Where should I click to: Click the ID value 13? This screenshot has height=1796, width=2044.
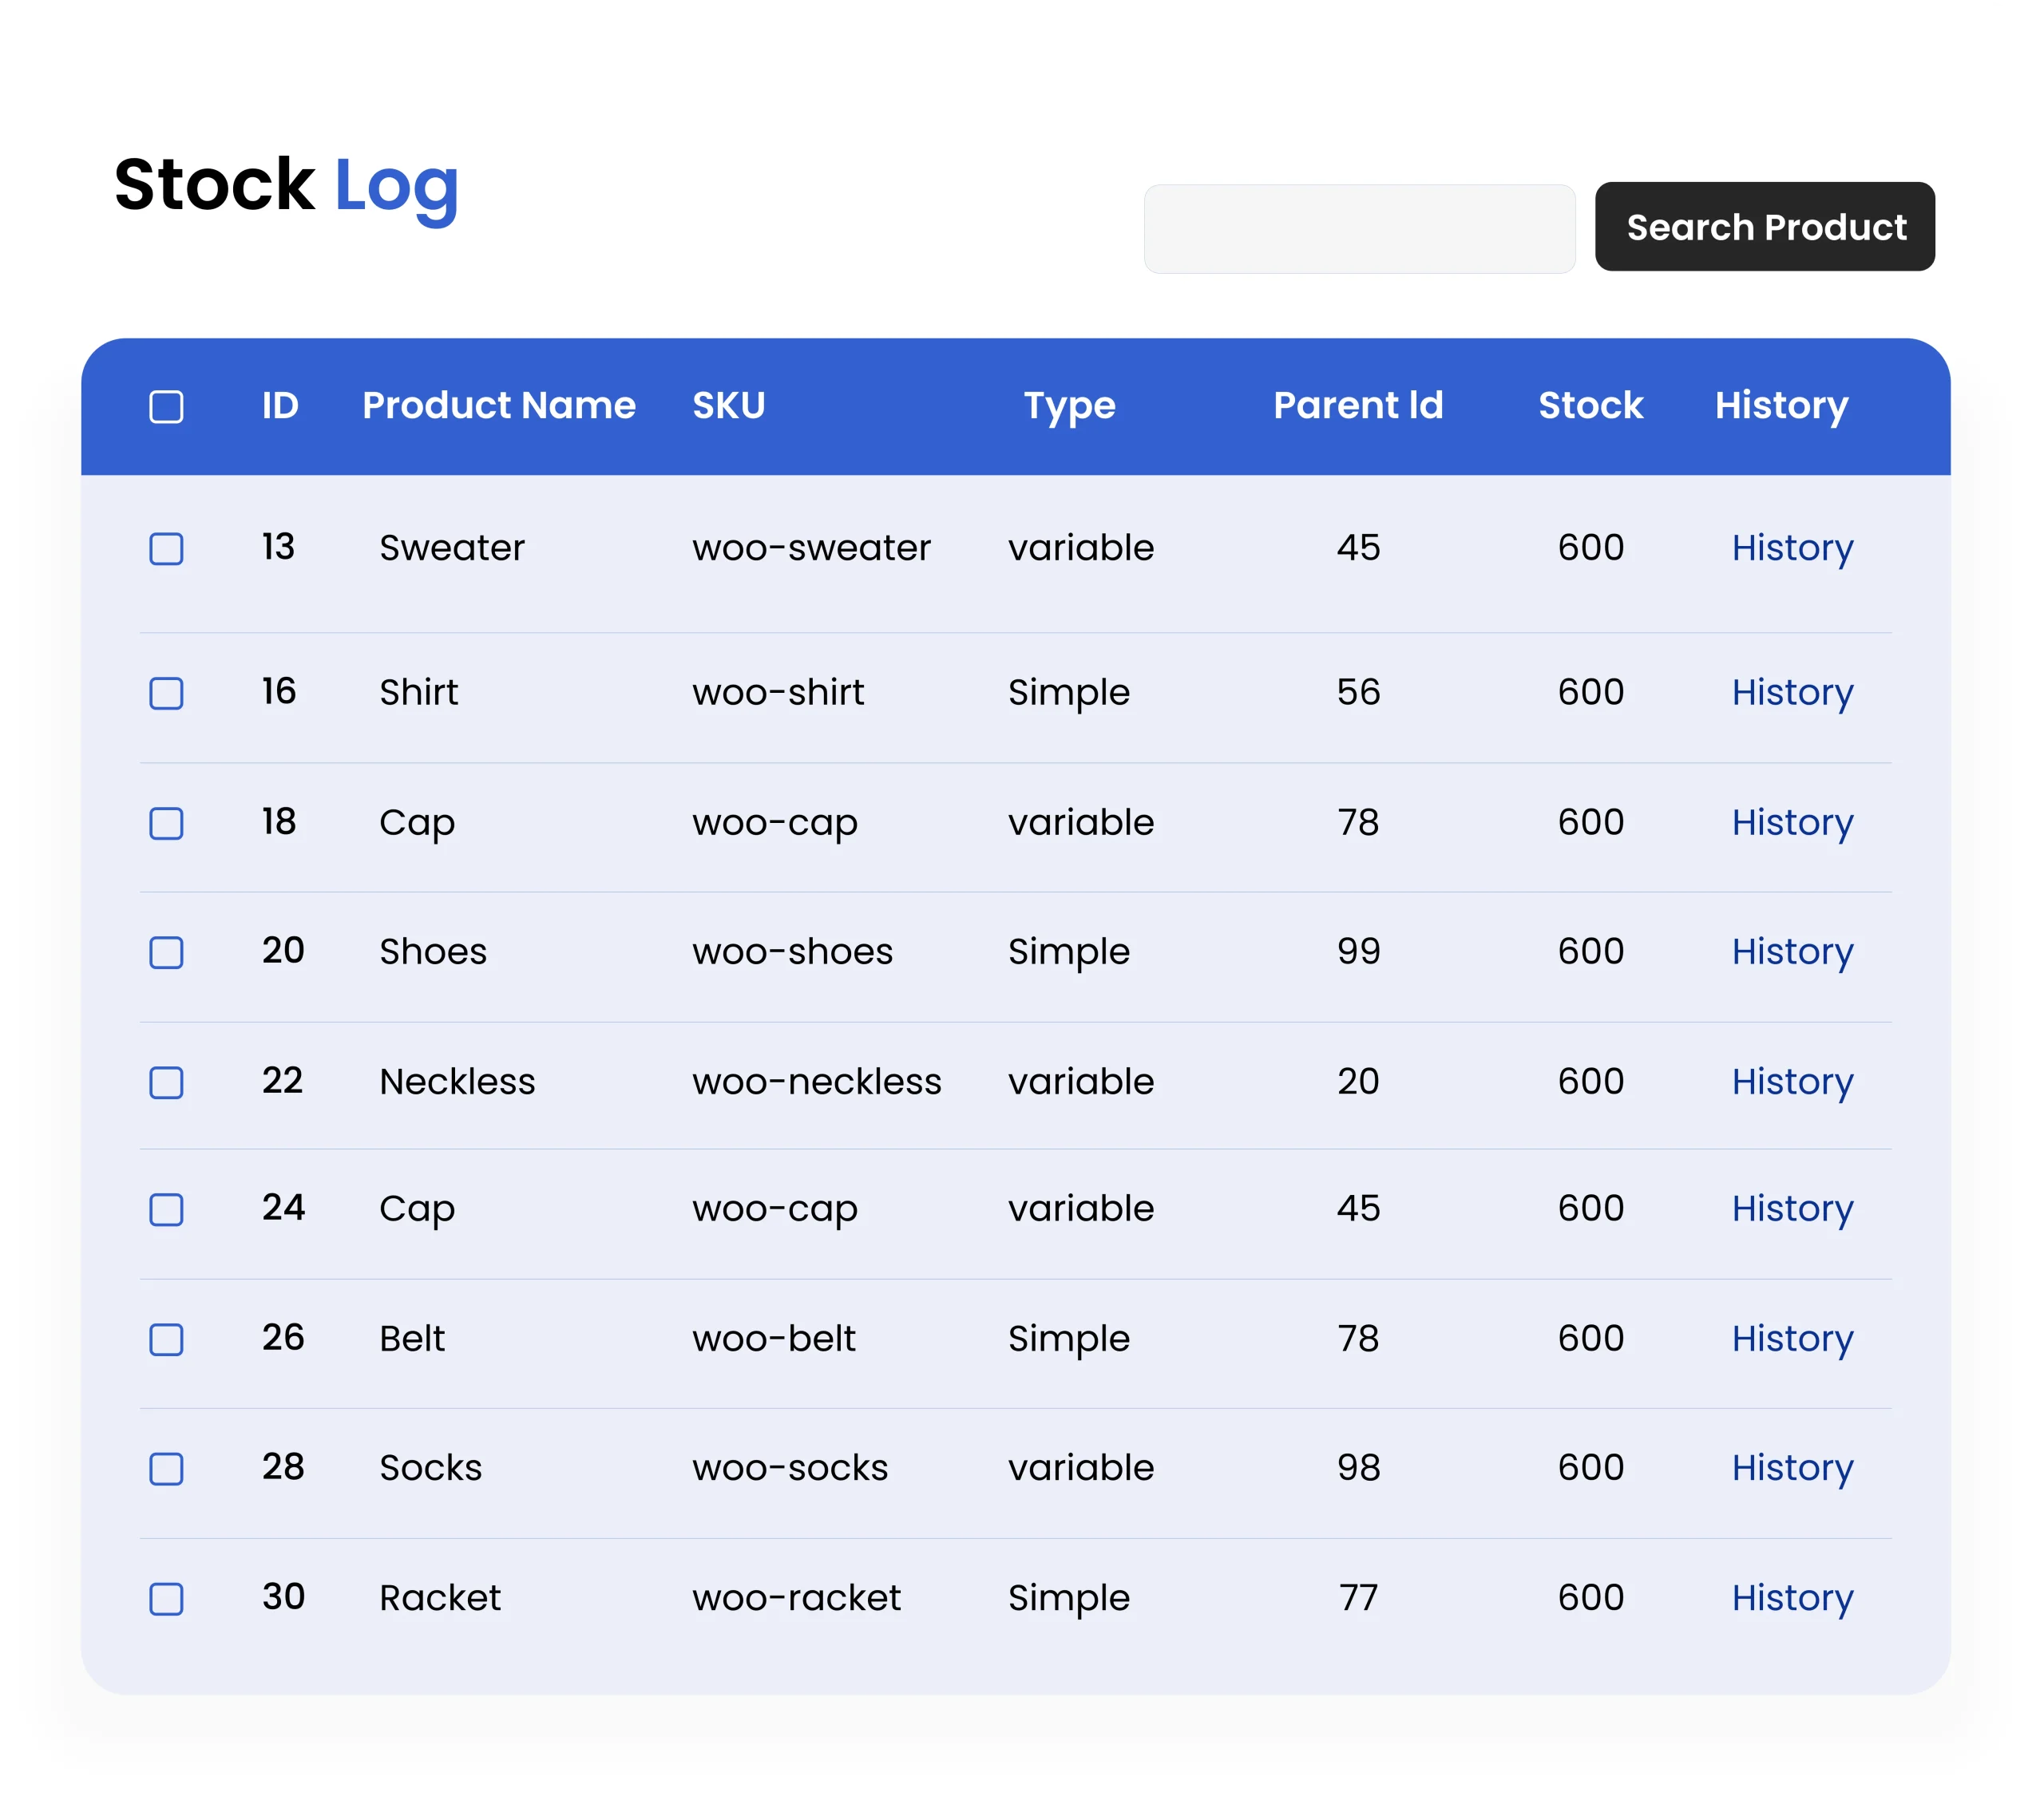[278, 546]
